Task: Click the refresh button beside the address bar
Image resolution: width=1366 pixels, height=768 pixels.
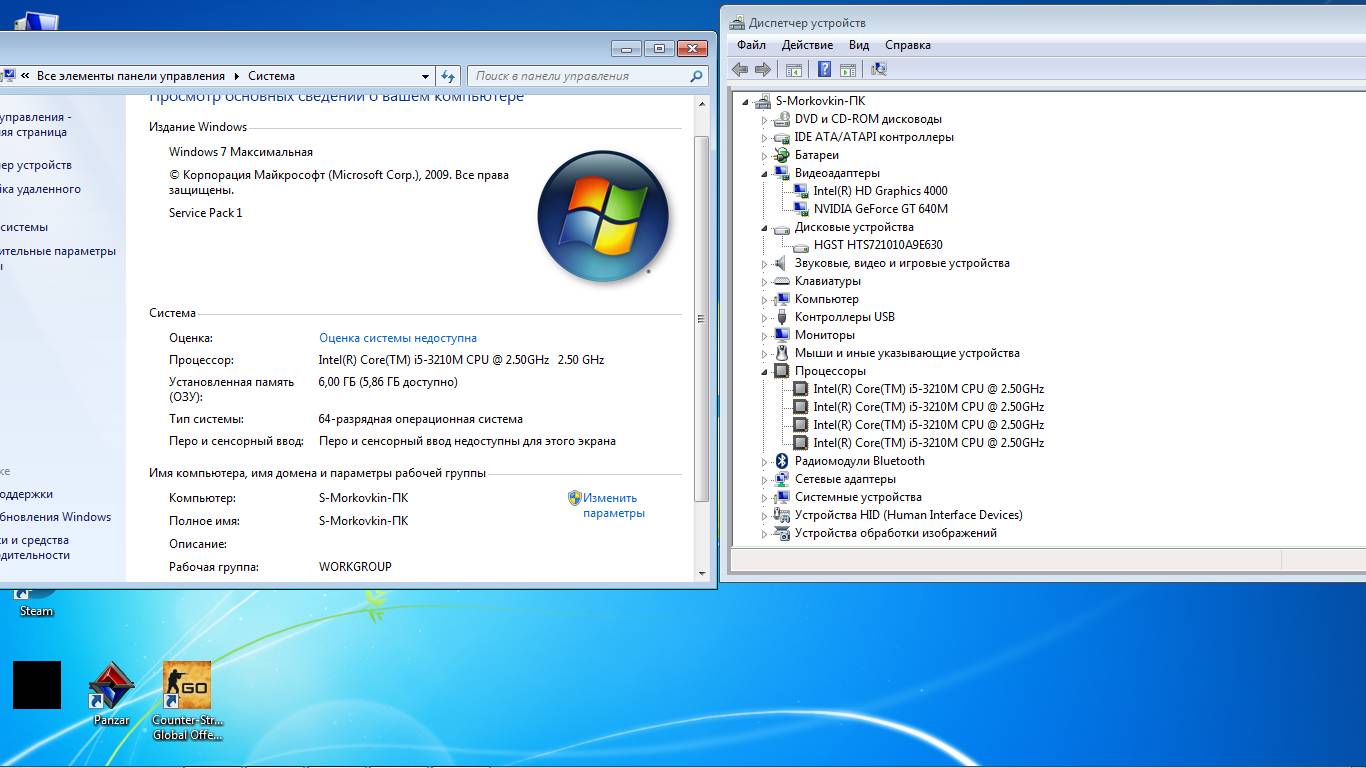Action: (448, 76)
